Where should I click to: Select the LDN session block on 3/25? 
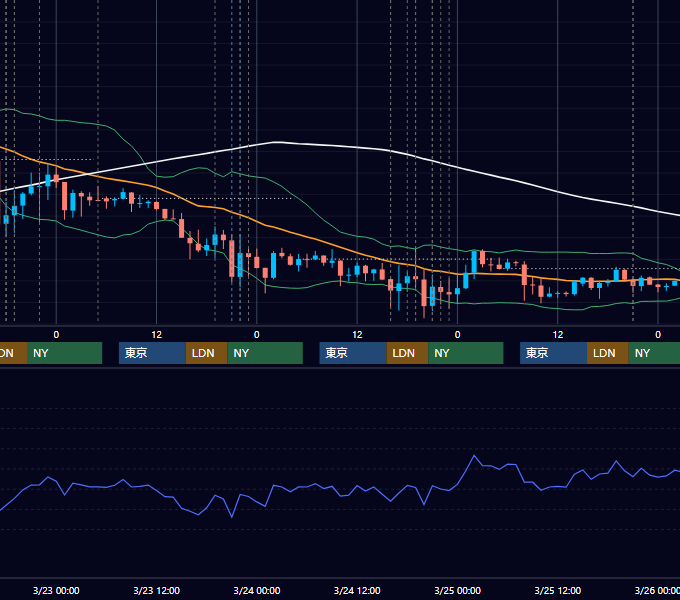[x=608, y=353]
